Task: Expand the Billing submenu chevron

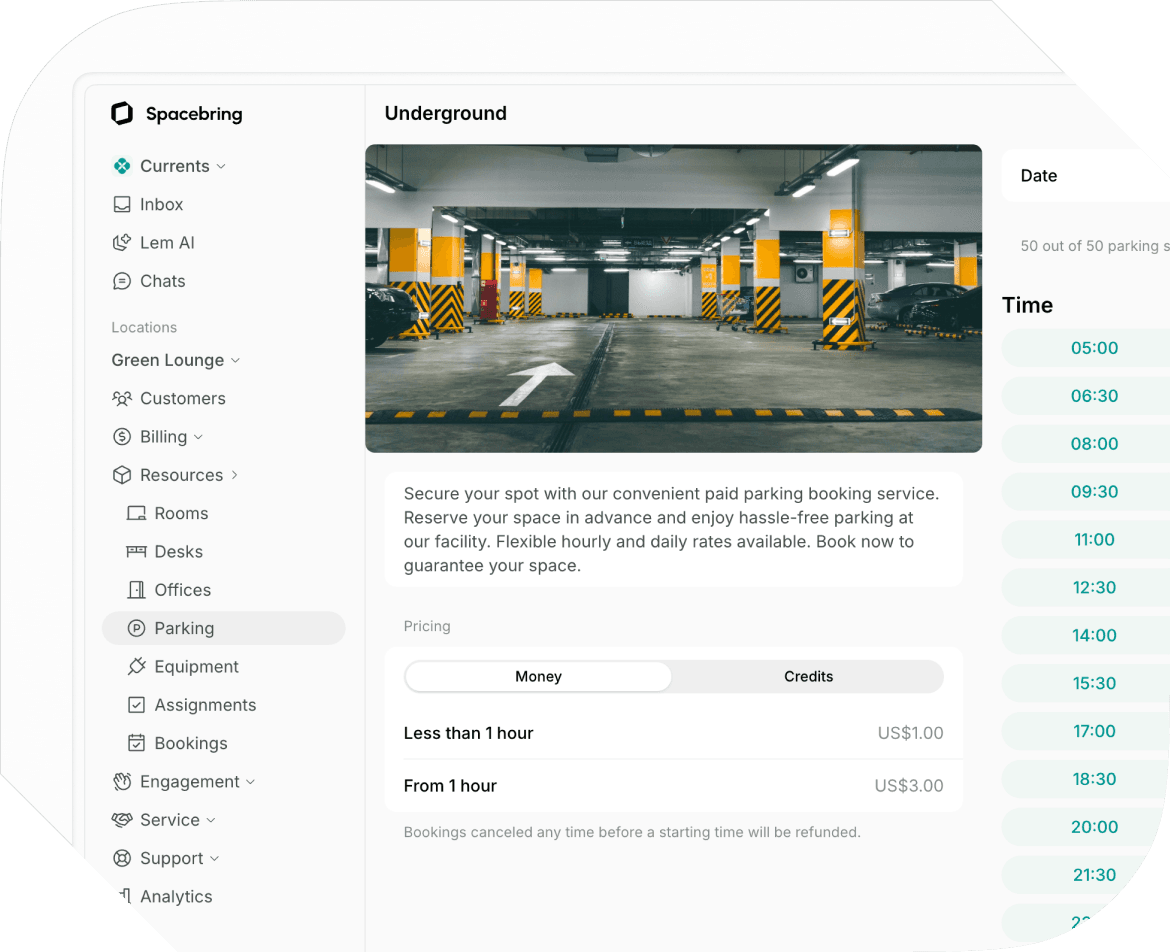Action: [x=198, y=437]
